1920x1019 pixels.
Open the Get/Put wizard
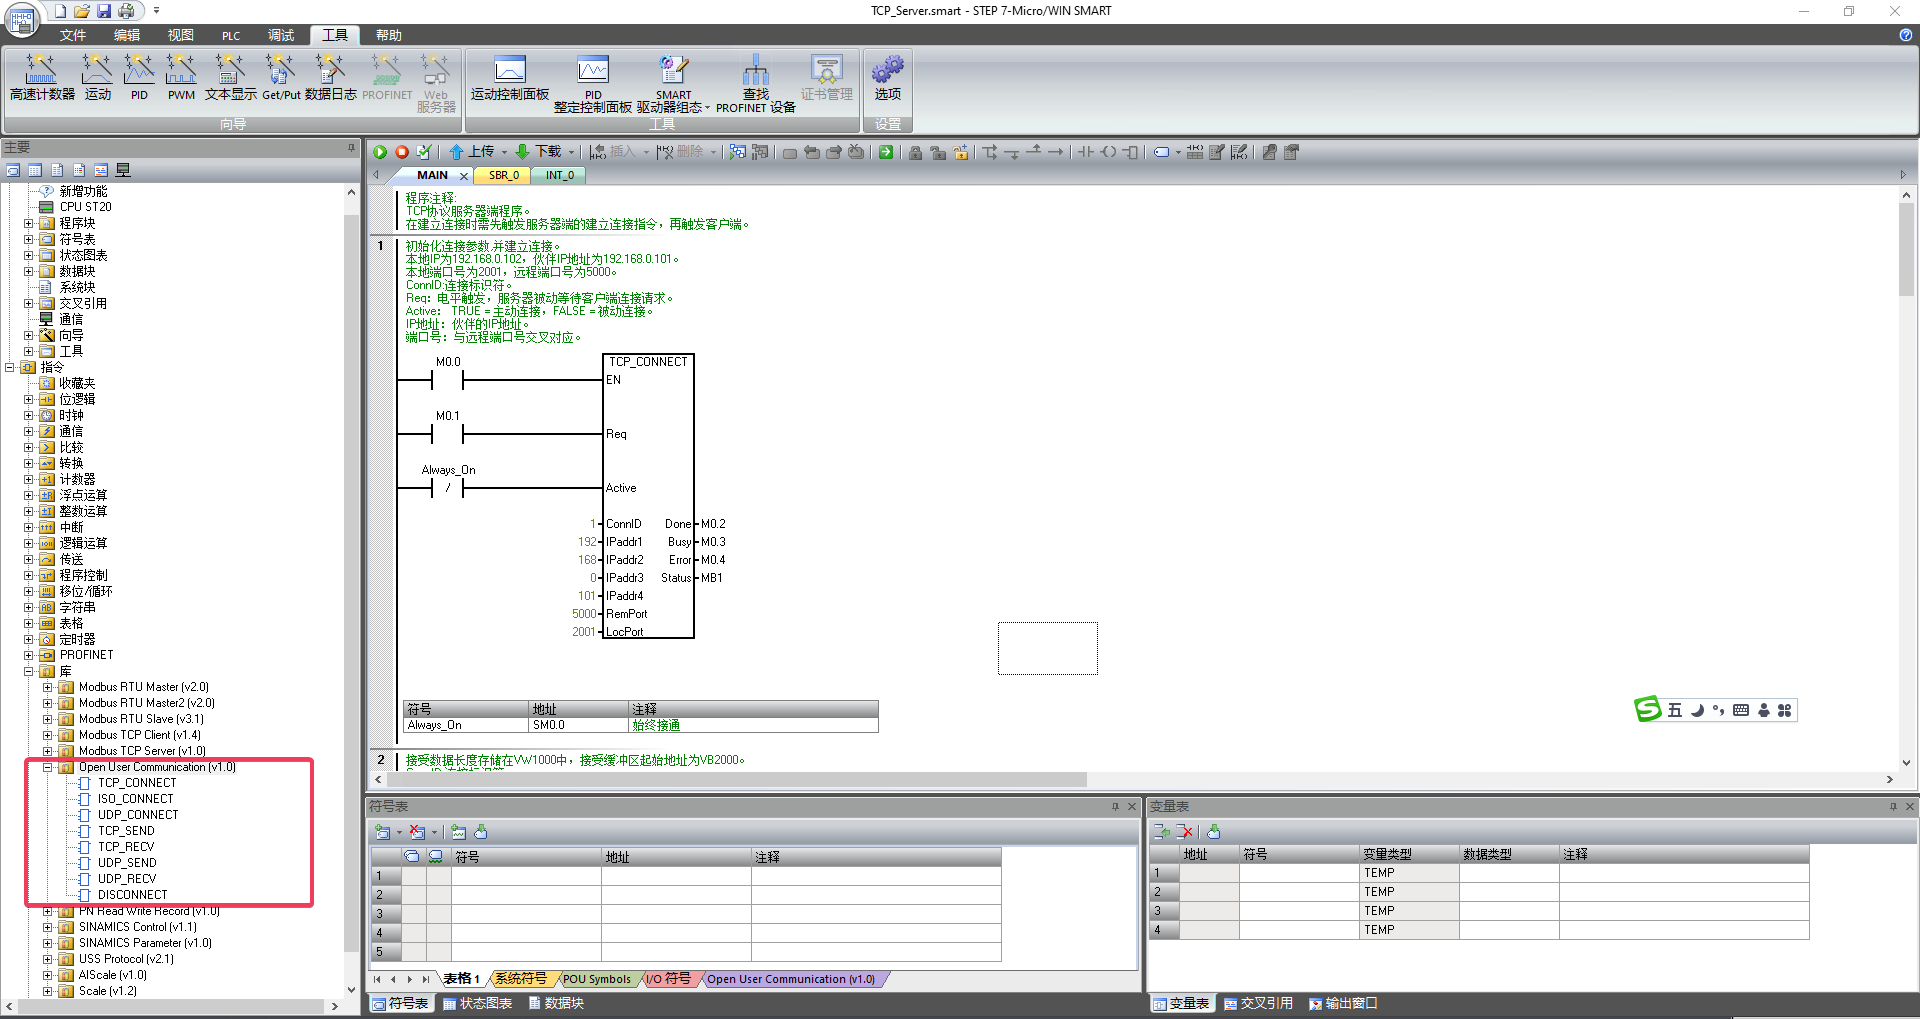pos(281,77)
